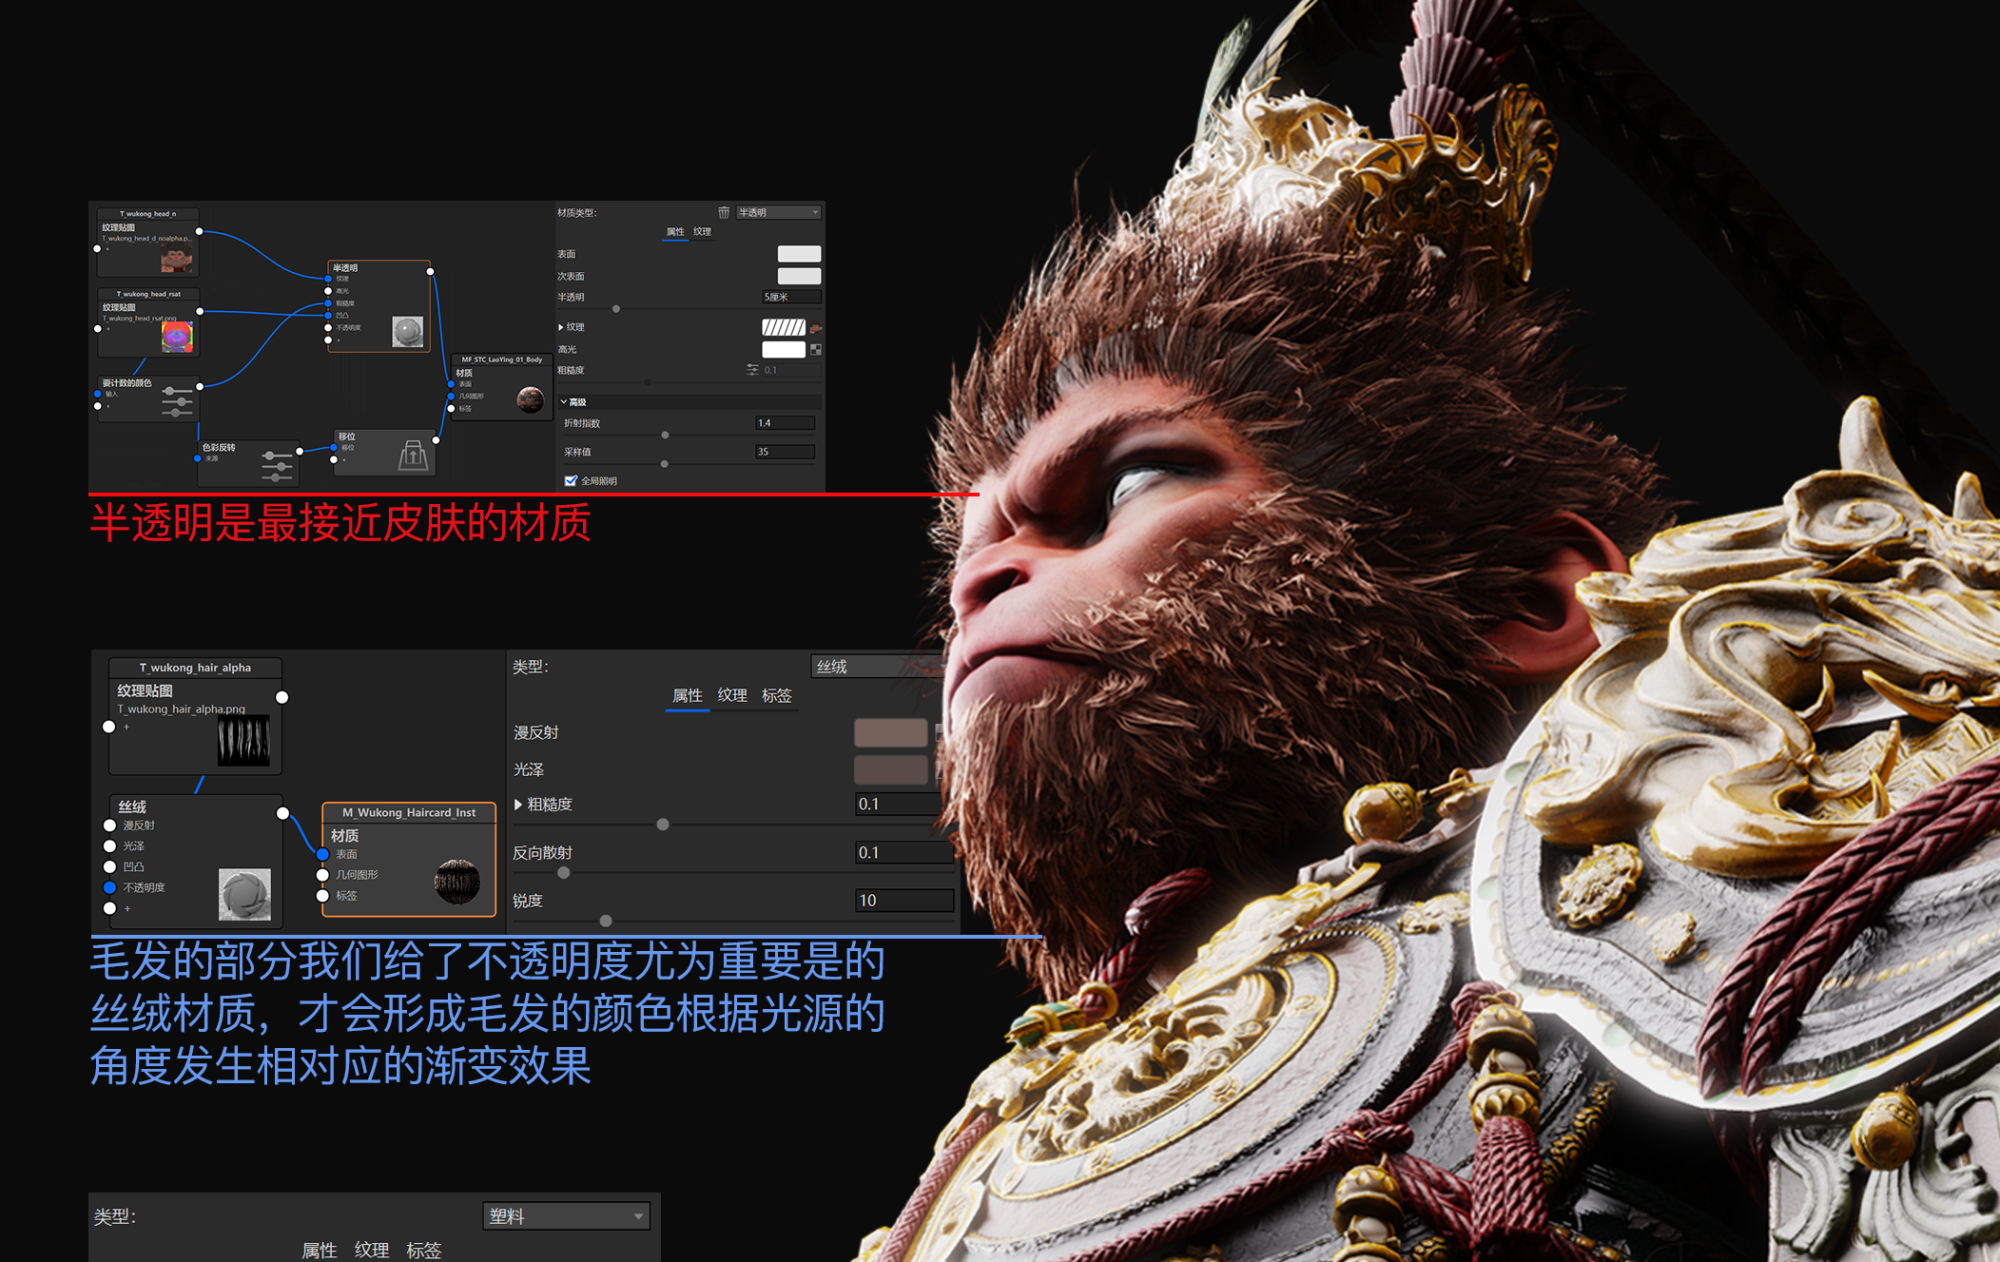Click the MF_STC_LaoYing_01_Body material sphere preview
Viewport: 2000px width, 1262px height.
(530, 399)
